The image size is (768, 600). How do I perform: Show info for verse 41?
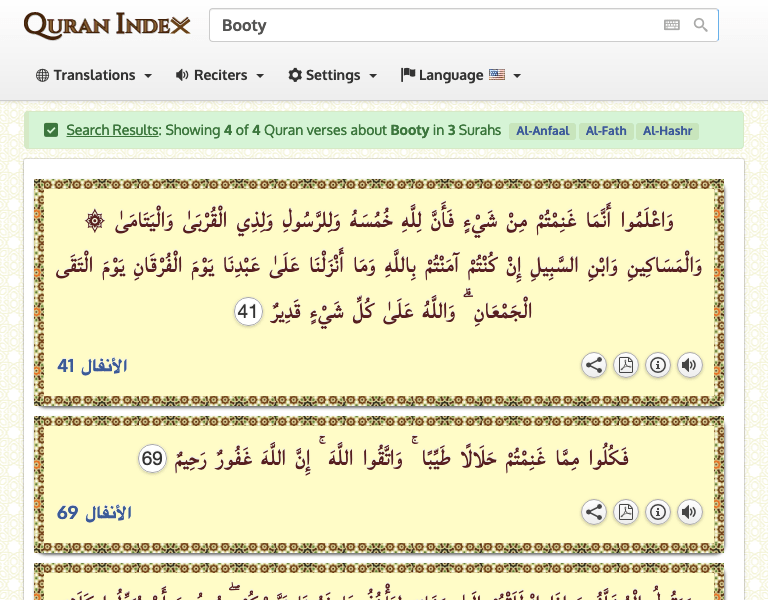tap(658, 365)
